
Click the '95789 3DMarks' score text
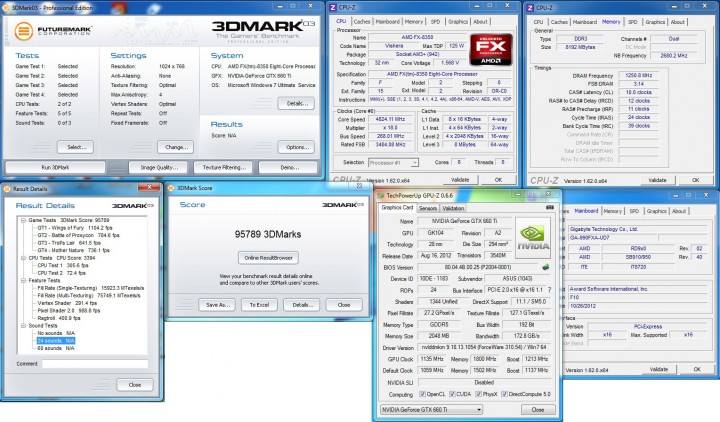[x=268, y=234]
